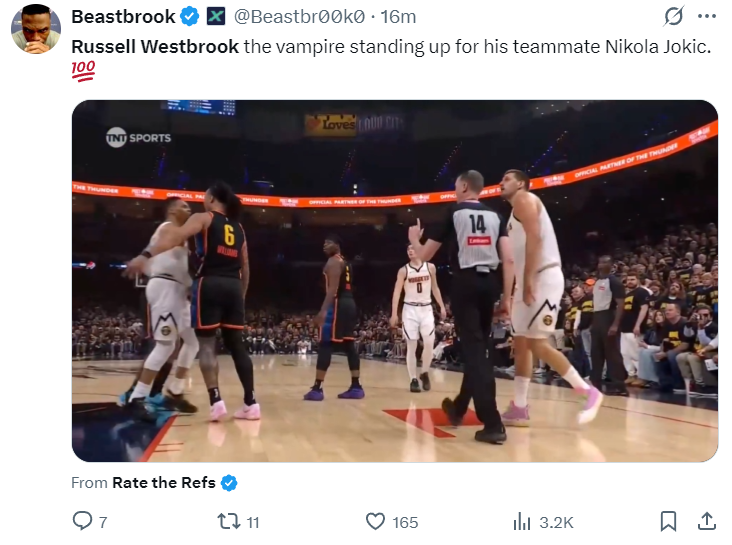Click the Beastbrook display name
The image size is (732, 545).
[x=123, y=17]
